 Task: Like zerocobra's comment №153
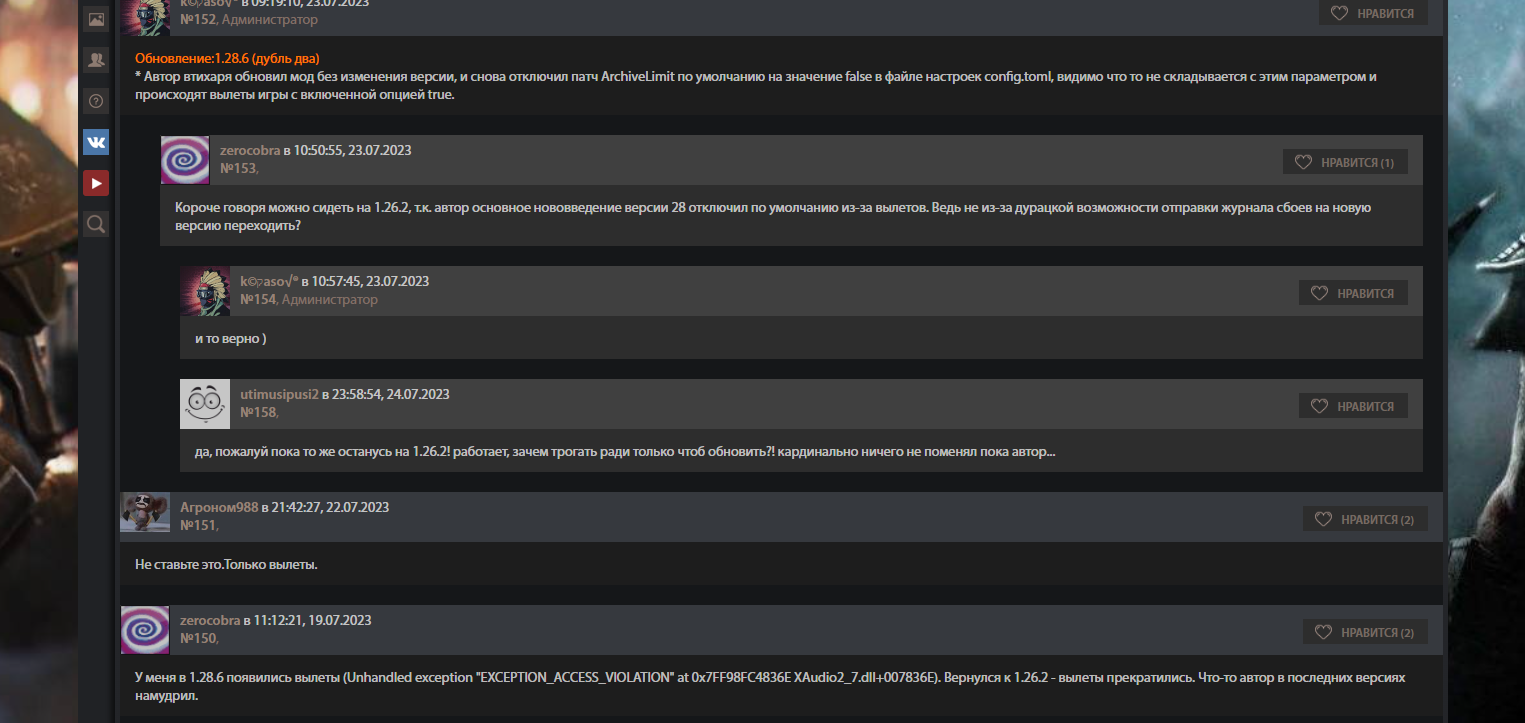(1344, 162)
